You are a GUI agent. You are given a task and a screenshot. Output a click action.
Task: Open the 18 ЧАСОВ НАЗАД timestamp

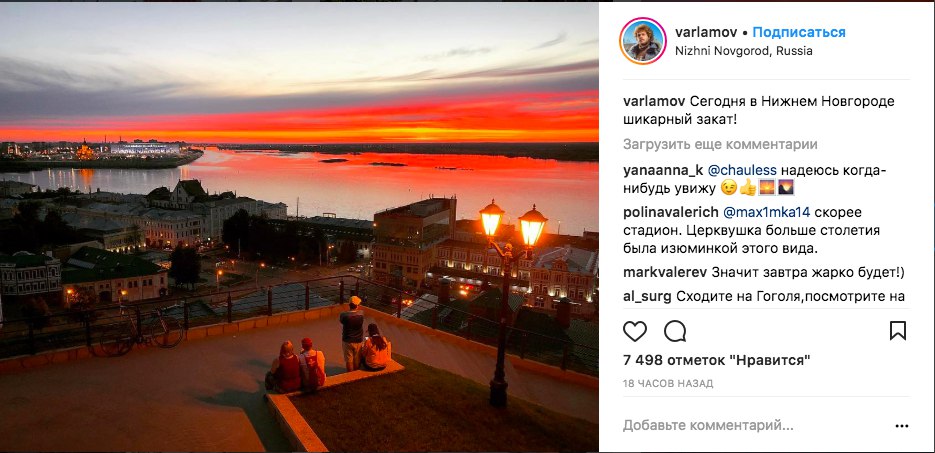point(668,384)
